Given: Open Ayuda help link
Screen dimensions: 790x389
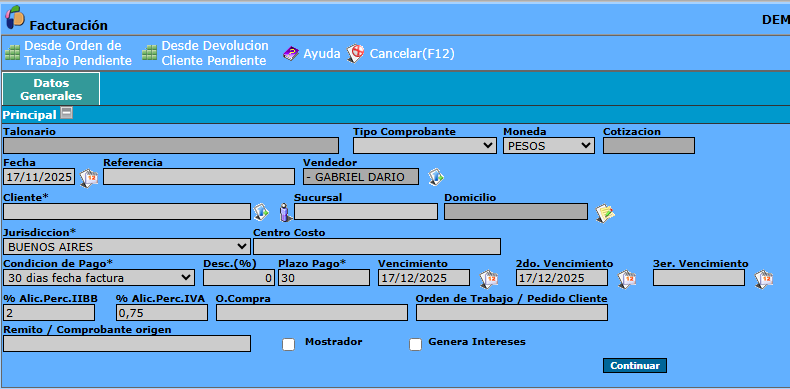Looking at the screenshot, I should (x=321, y=53).
